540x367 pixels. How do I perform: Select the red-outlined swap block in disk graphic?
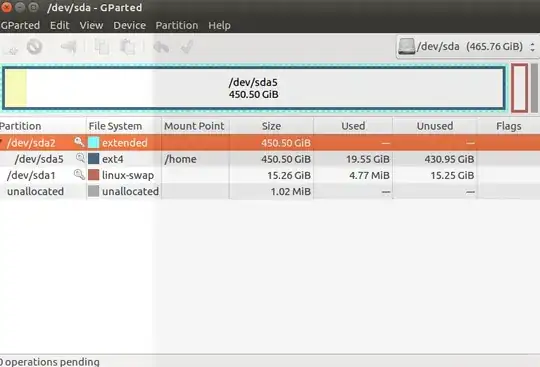point(519,88)
